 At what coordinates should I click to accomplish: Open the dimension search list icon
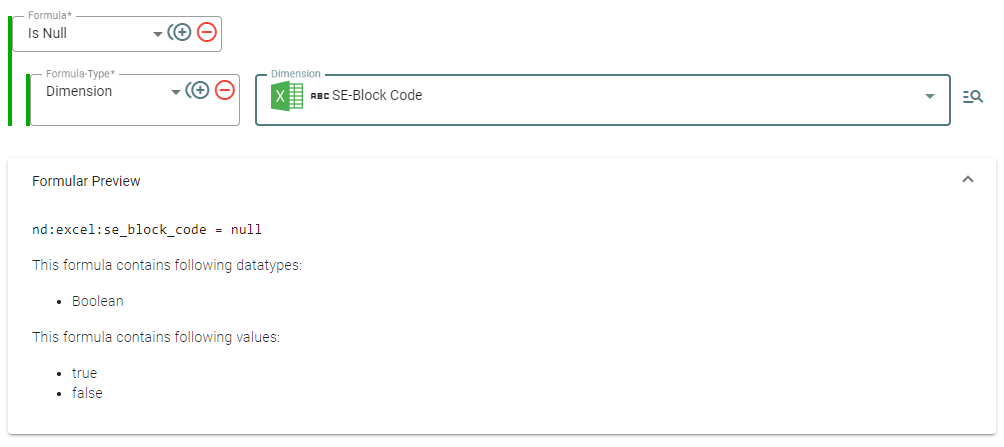click(x=973, y=97)
